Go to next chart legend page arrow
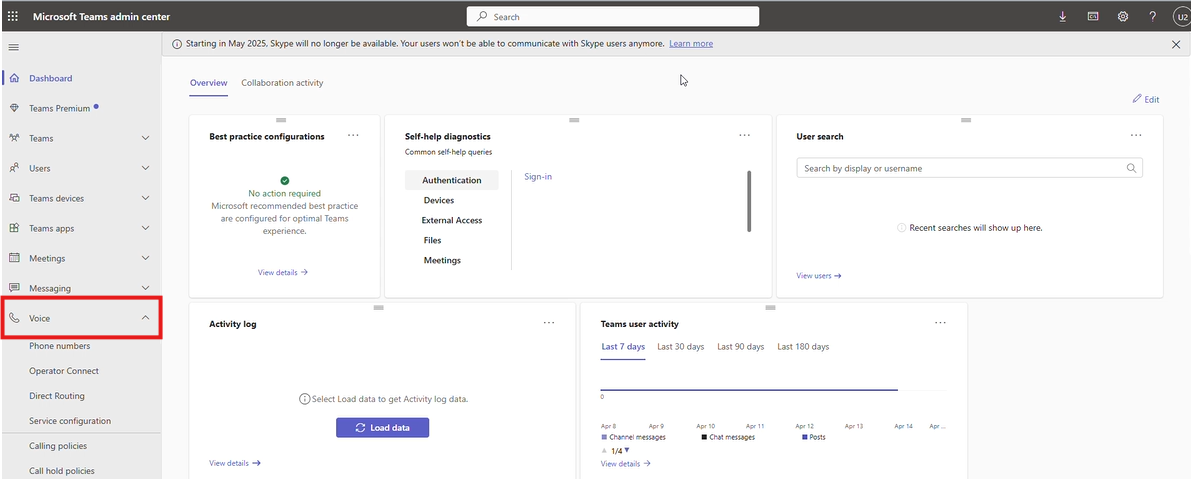The width and height of the screenshot is (1191, 479). pos(627,451)
